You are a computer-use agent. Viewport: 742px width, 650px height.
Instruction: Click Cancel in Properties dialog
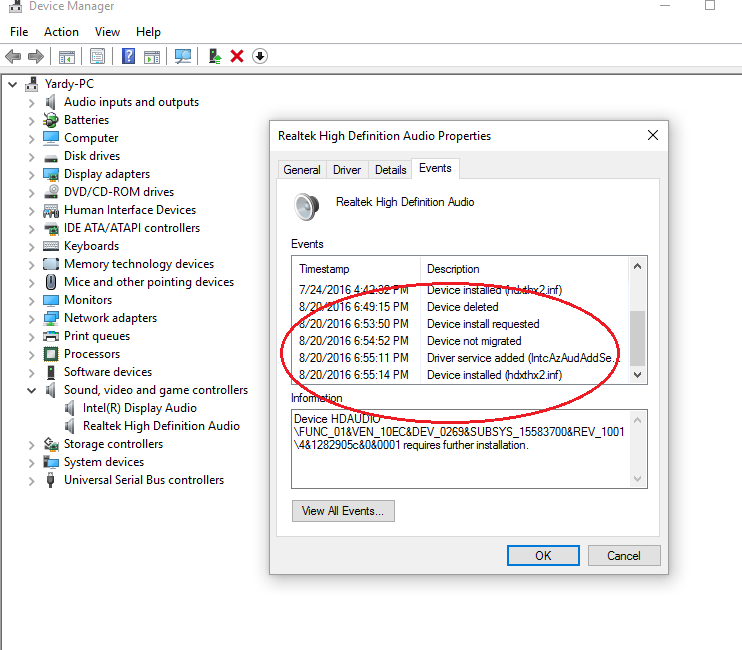624,555
